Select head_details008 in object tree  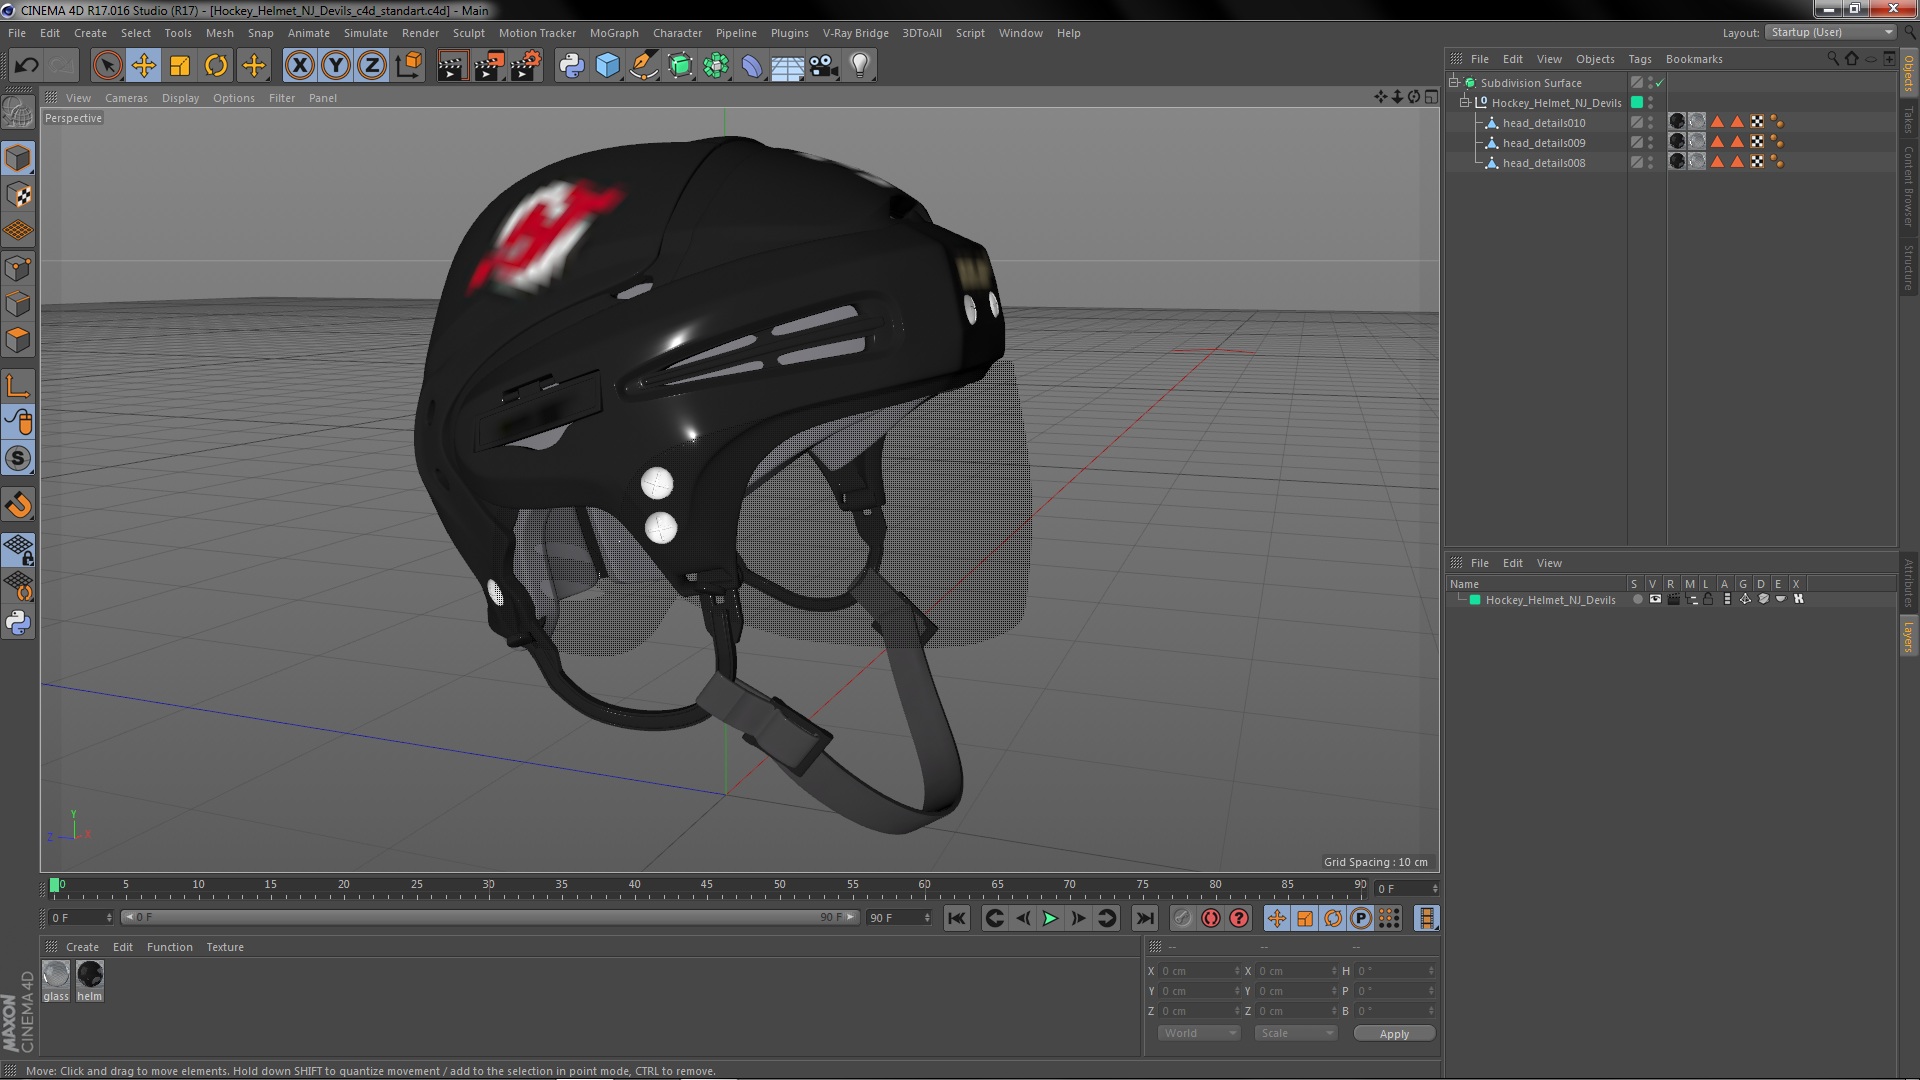coord(1543,163)
